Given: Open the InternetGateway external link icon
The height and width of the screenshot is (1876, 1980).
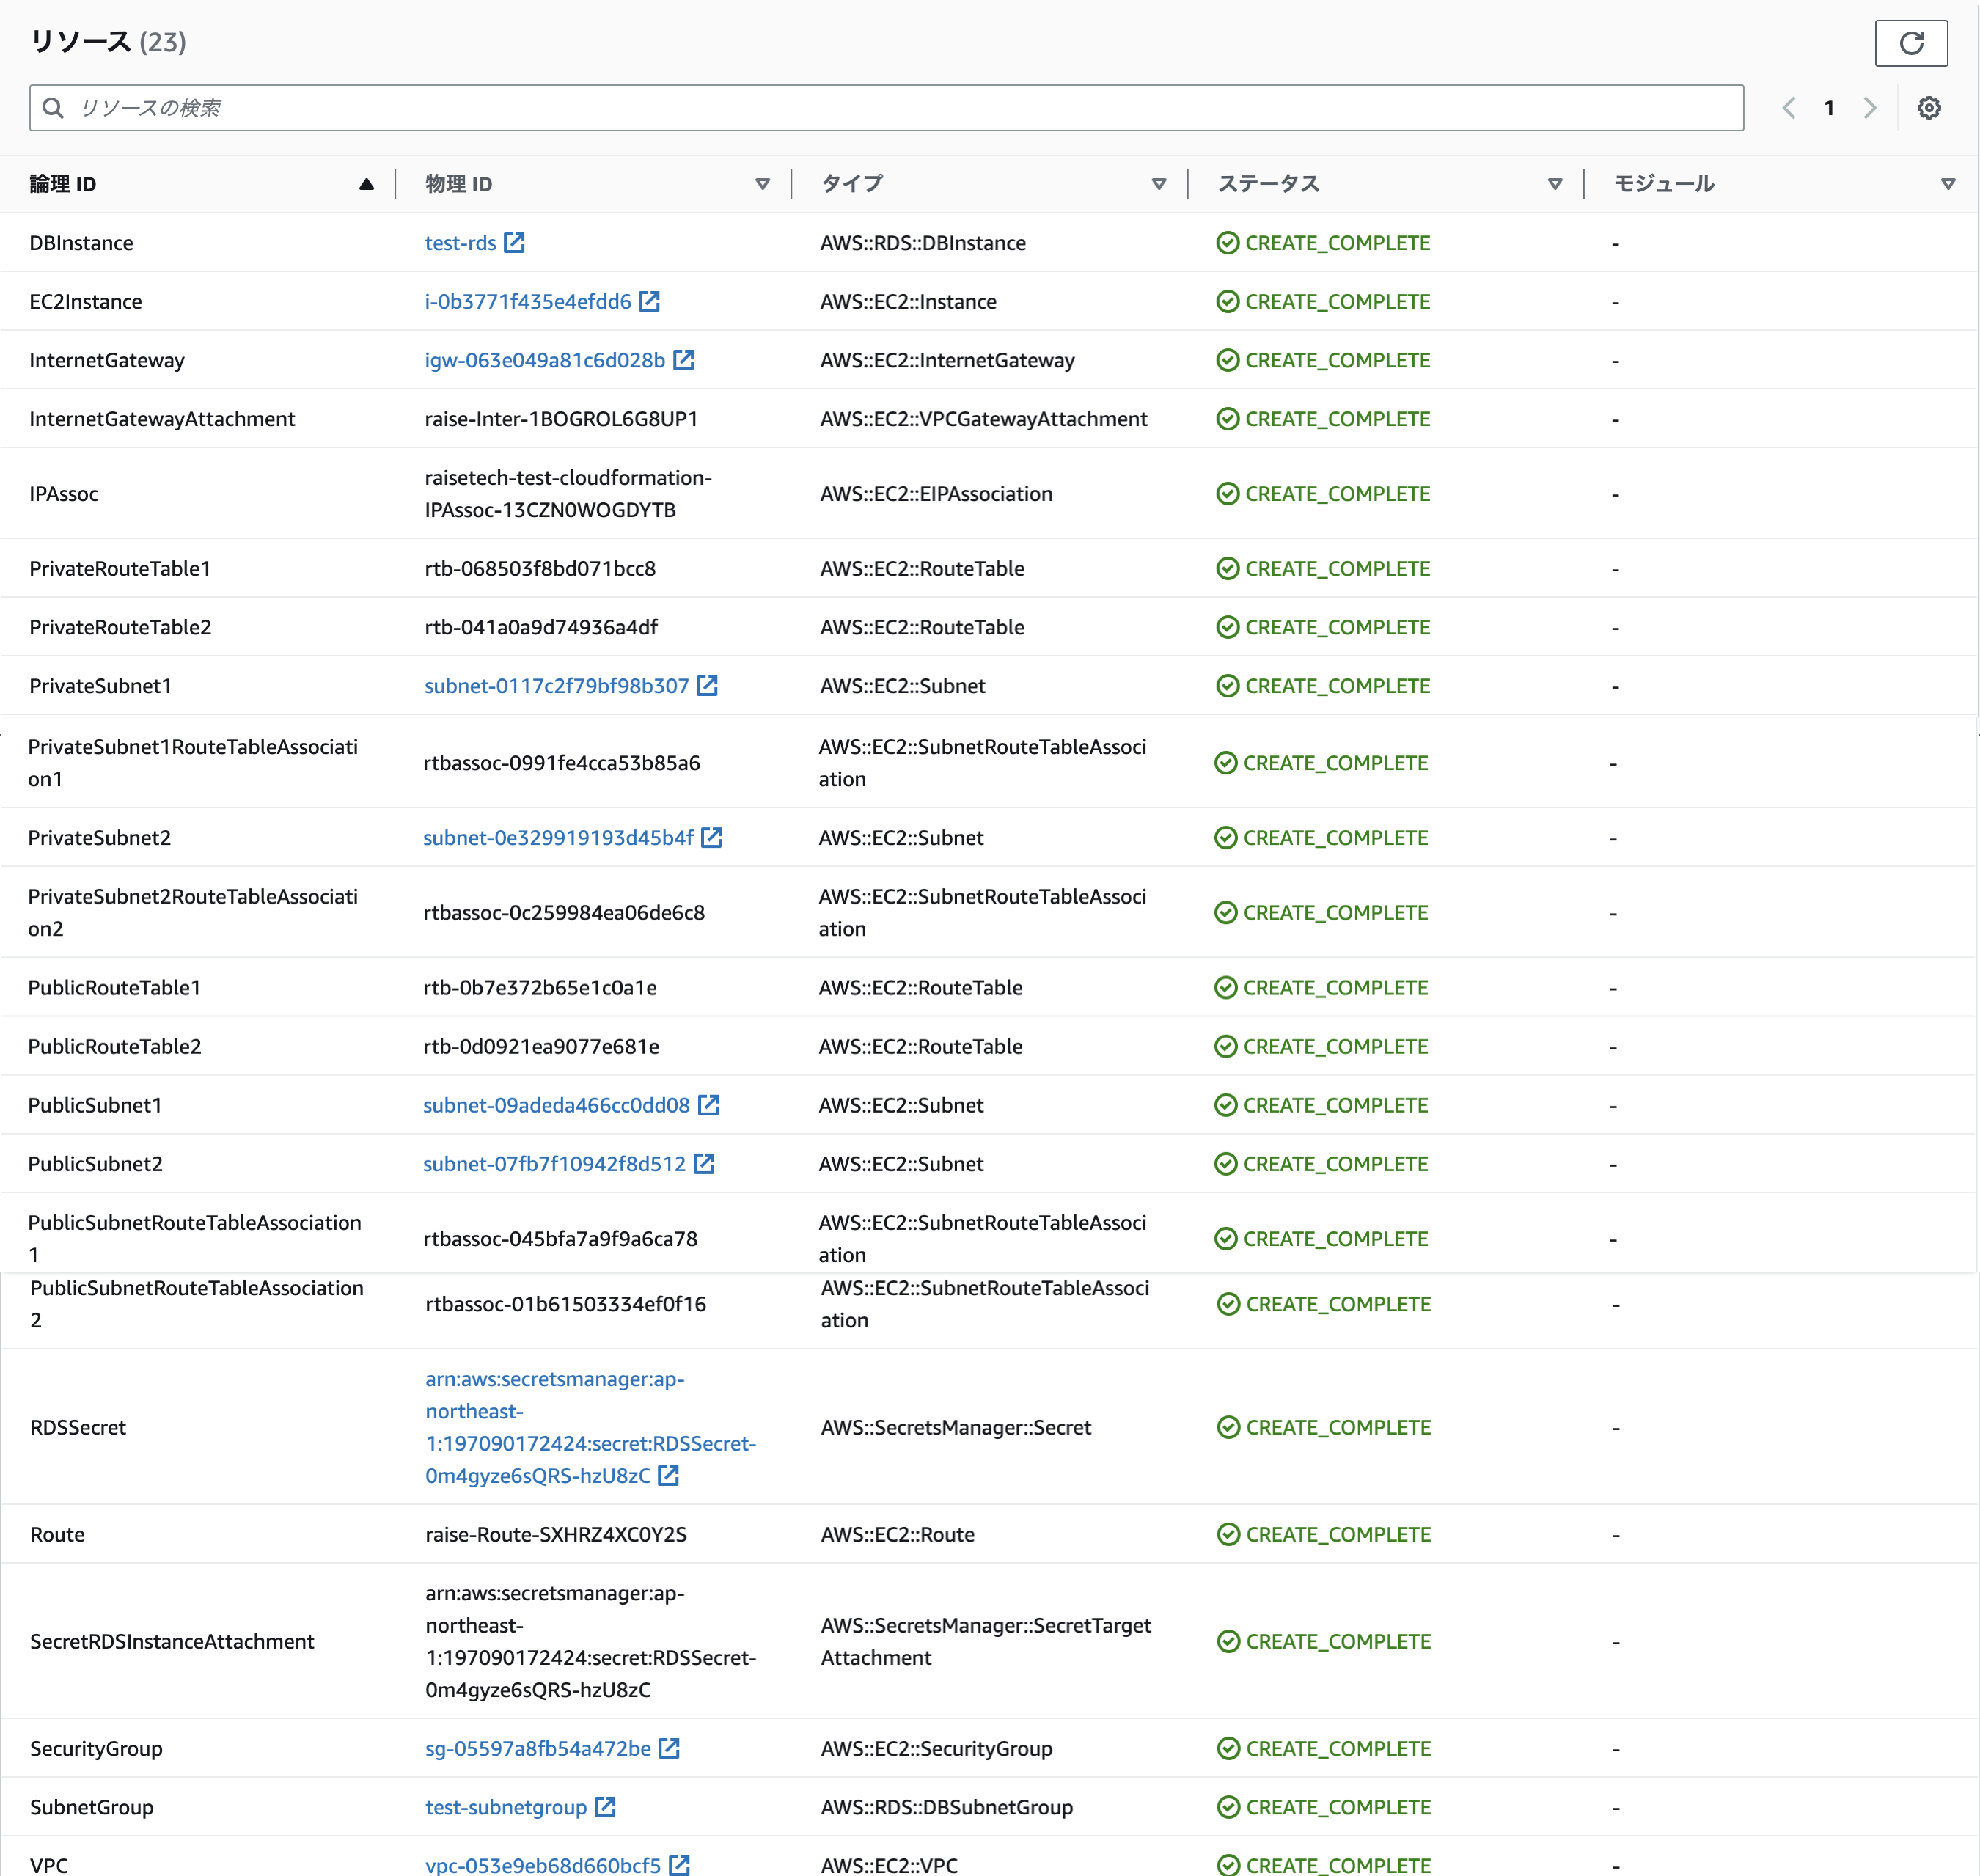Looking at the screenshot, I should click(685, 360).
